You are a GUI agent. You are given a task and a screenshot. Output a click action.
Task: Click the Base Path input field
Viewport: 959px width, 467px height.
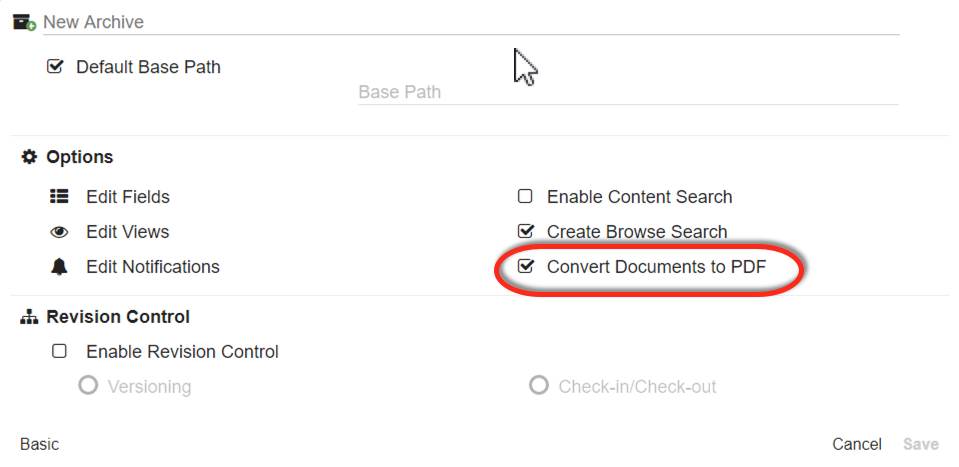[628, 92]
